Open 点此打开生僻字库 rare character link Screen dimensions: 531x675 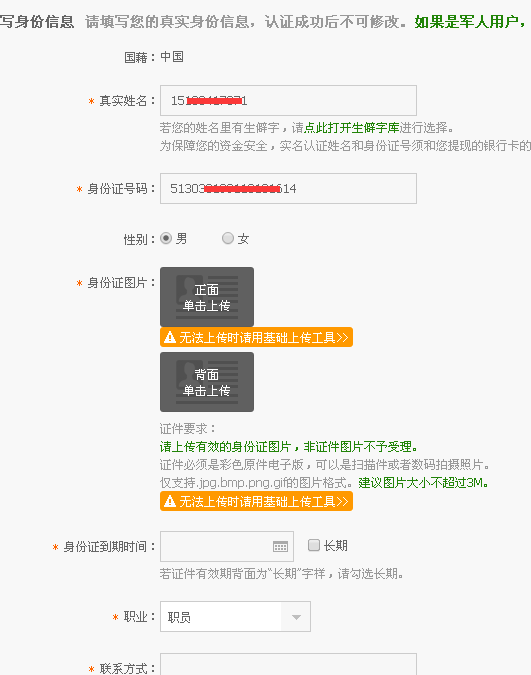[x=351, y=128]
